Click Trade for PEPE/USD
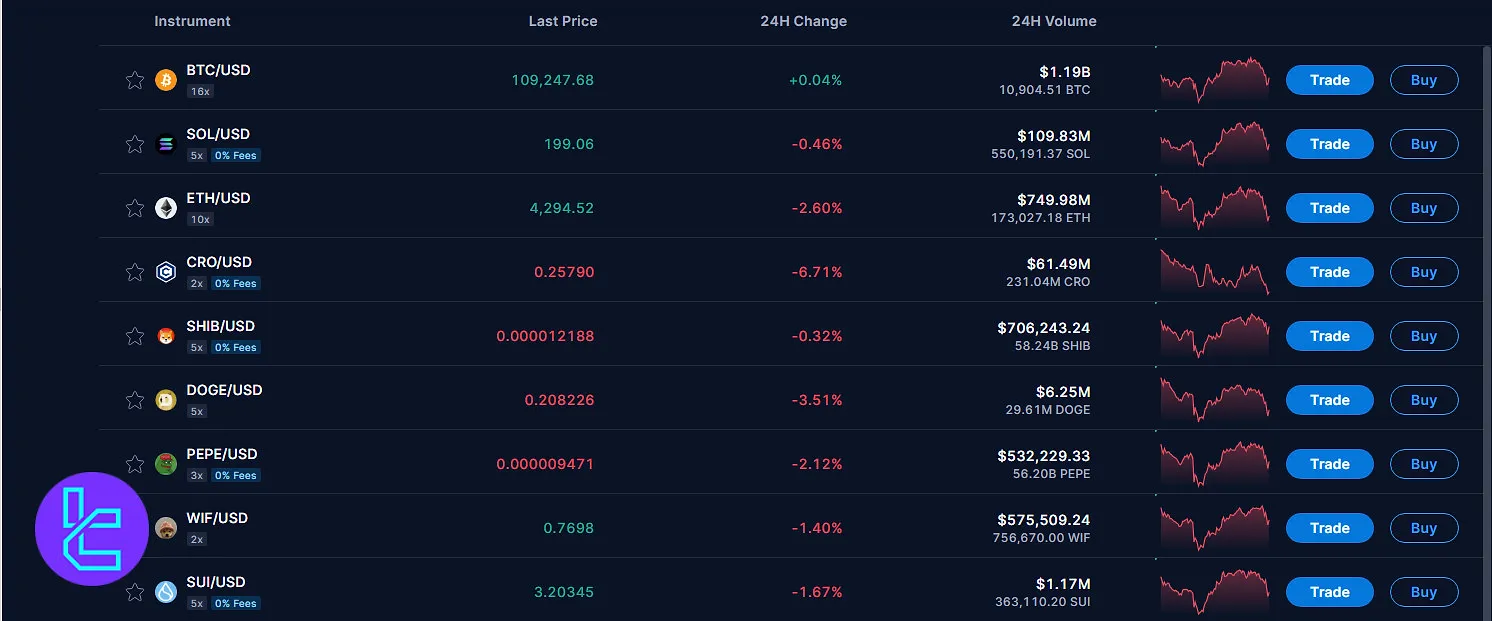This screenshot has width=1492, height=621. click(x=1329, y=464)
